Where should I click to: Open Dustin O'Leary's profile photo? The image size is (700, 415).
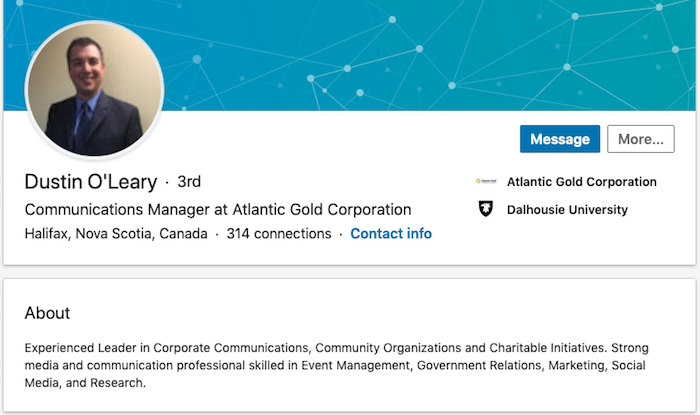(93, 91)
